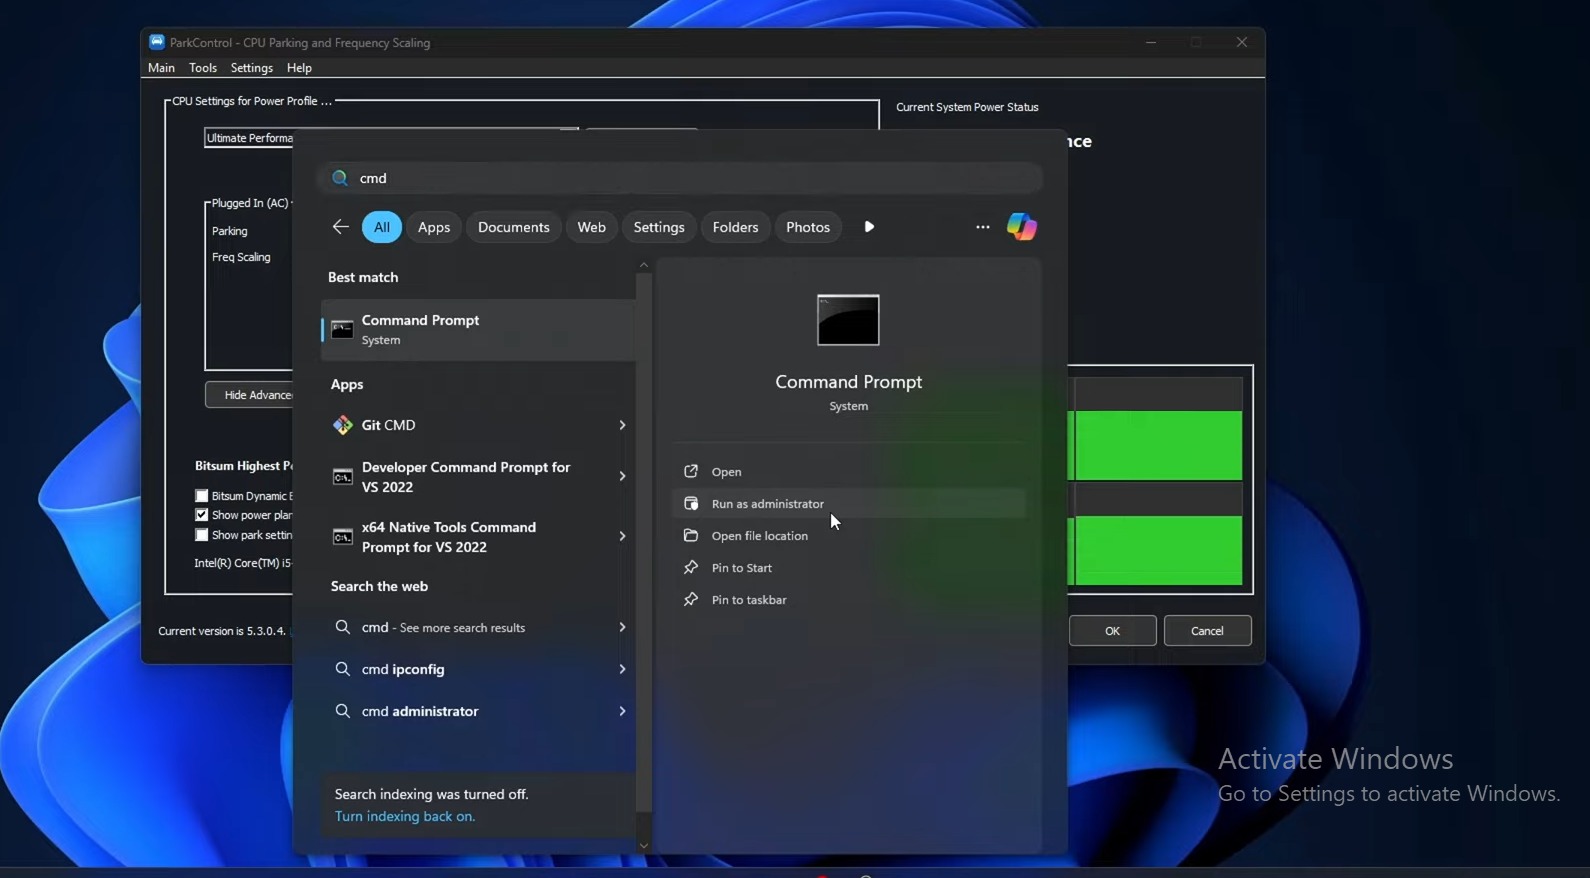
Task: Click the Git CMD result label
Action: [x=388, y=425]
